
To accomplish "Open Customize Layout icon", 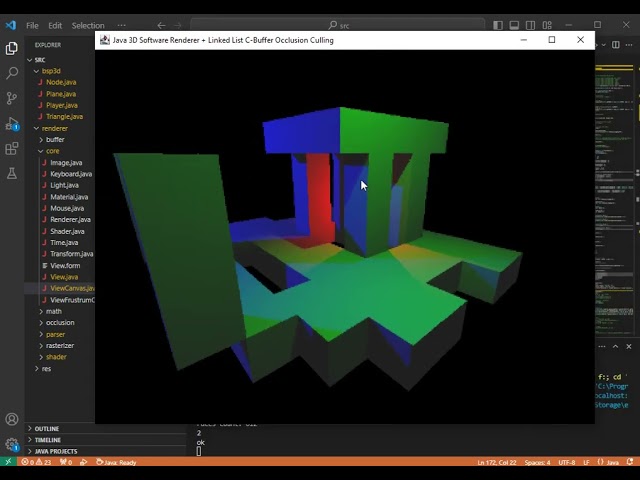I will tap(547, 25).
